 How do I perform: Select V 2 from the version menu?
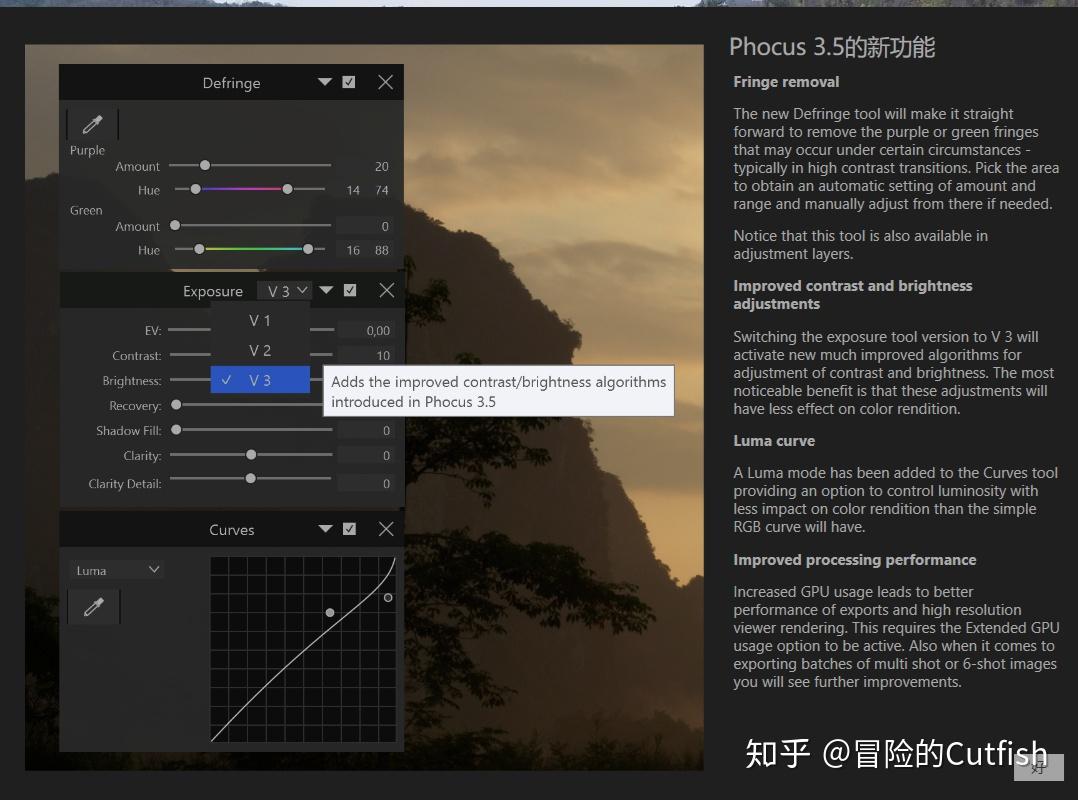coord(260,350)
